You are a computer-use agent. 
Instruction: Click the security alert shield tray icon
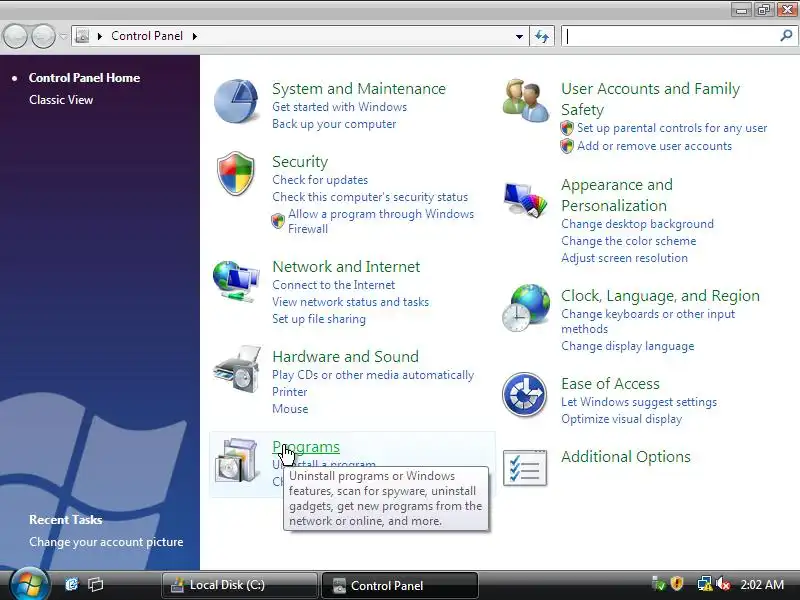pyautogui.click(x=677, y=584)
